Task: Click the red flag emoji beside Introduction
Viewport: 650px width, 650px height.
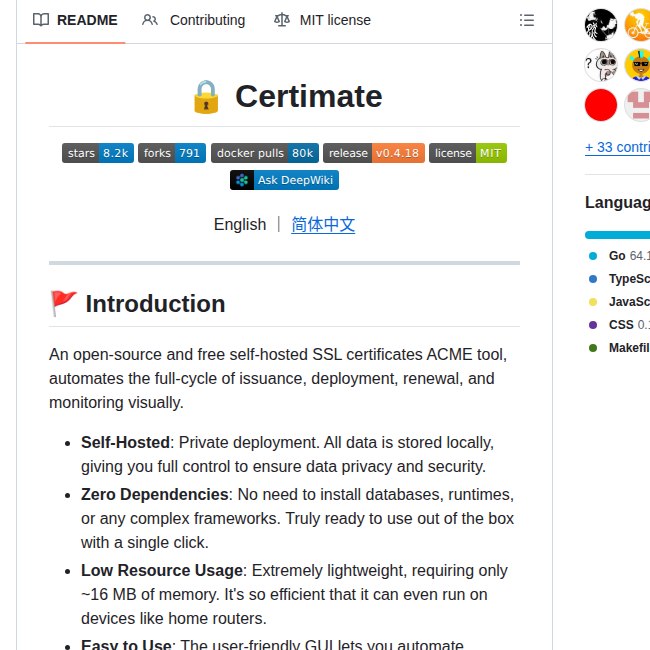Action: coord(63,303)
